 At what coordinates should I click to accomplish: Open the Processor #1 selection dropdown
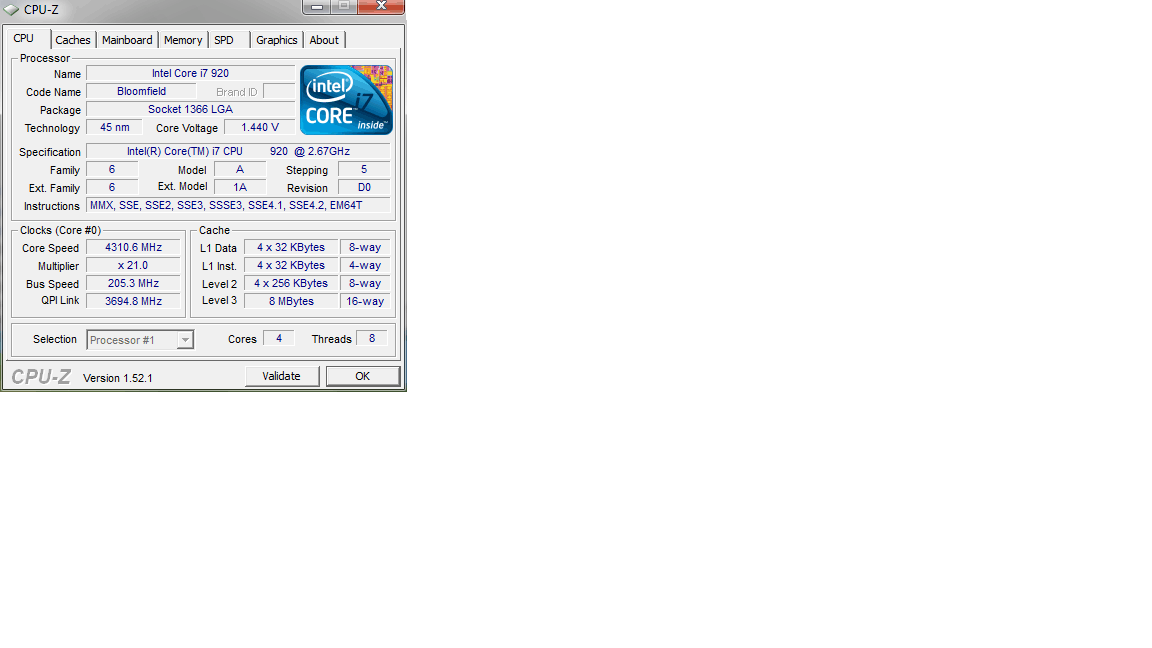tap(140, 339)
